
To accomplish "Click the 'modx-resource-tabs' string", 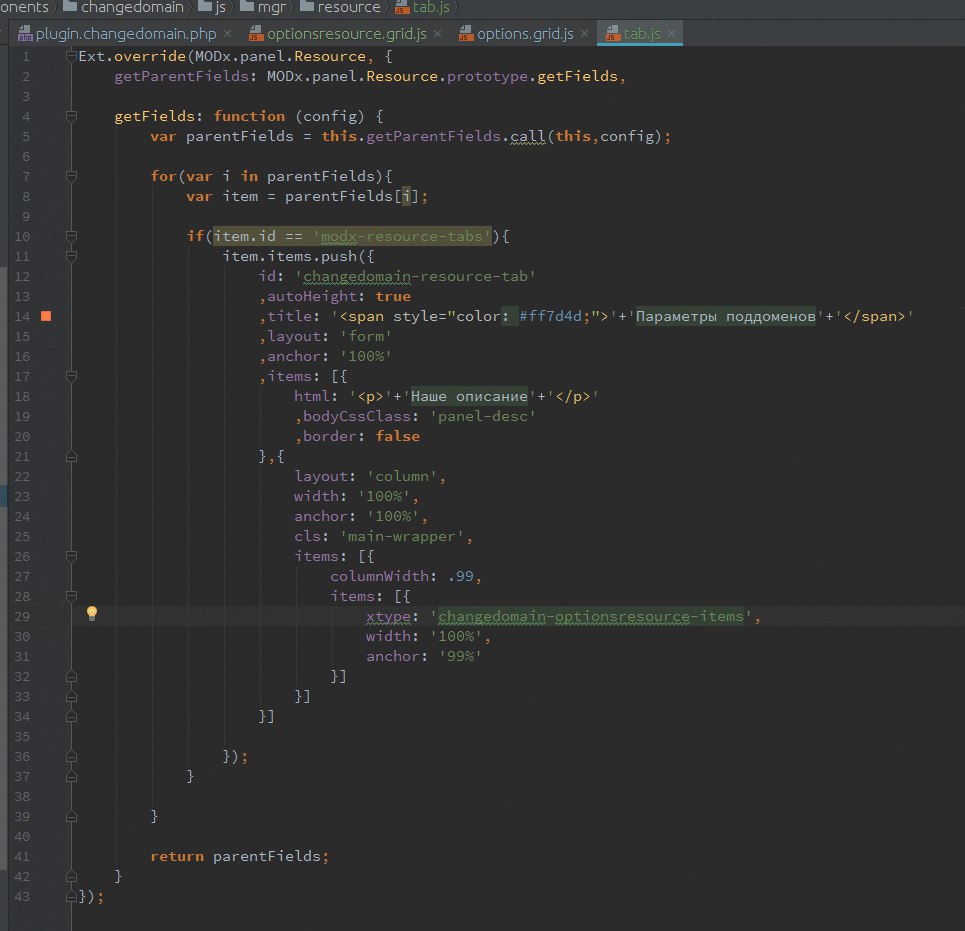I will [x=402, y=236].
